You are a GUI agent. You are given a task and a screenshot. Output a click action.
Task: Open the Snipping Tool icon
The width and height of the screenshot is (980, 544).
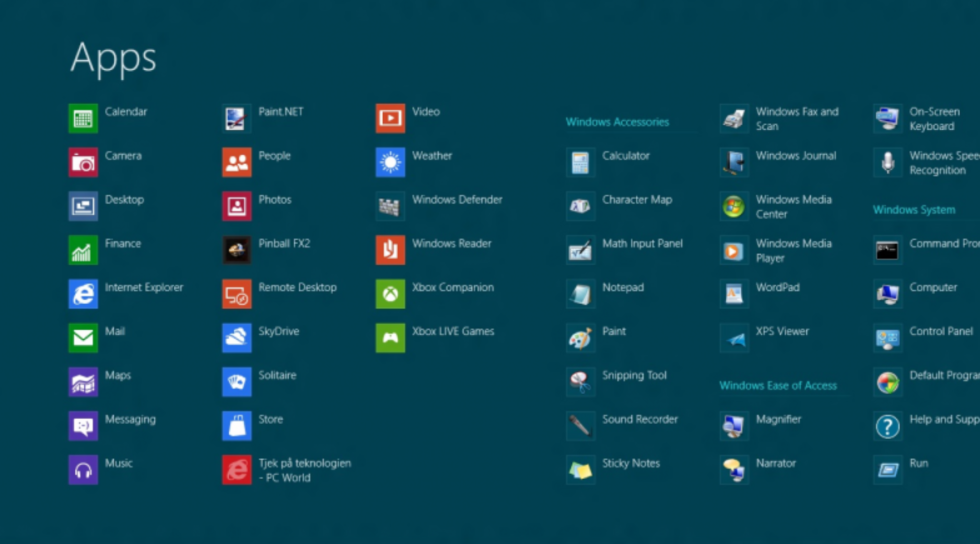581,382
